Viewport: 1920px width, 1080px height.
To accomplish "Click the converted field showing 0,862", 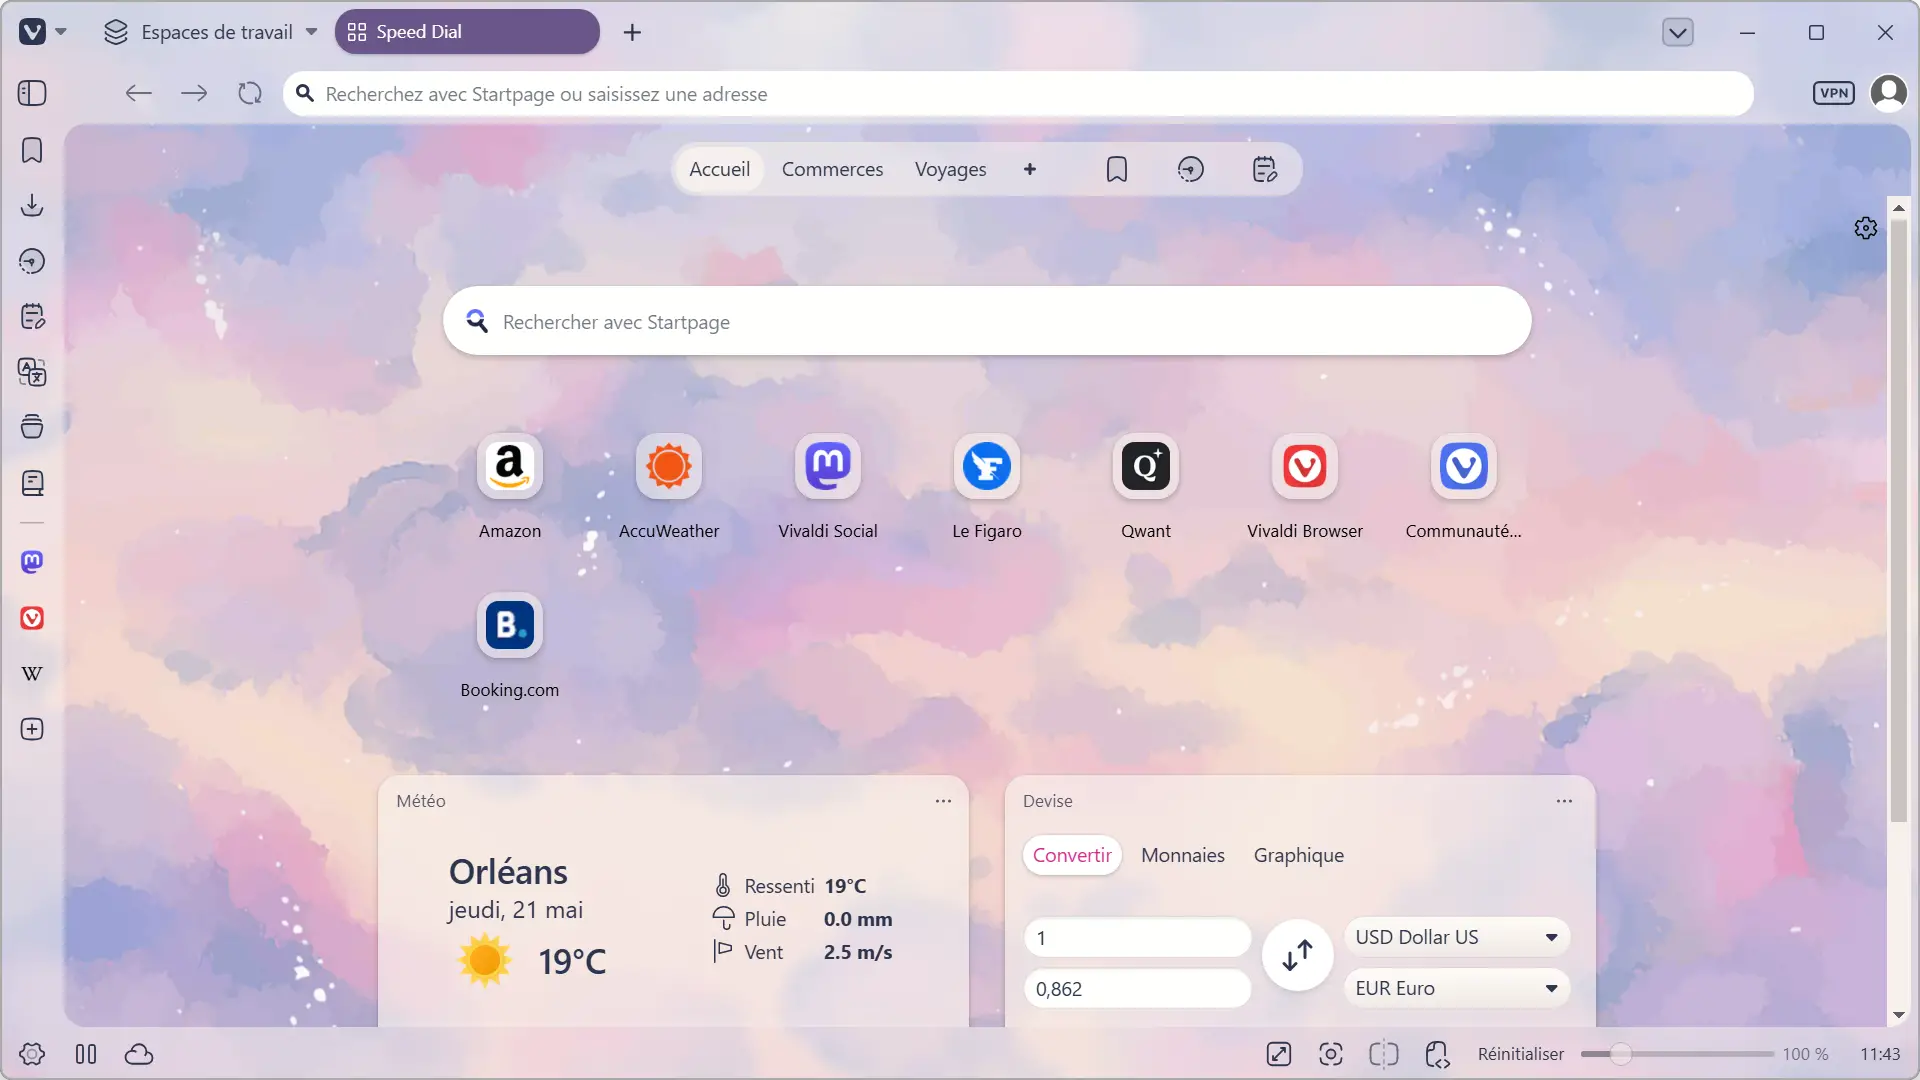I will pos(1138,989).
